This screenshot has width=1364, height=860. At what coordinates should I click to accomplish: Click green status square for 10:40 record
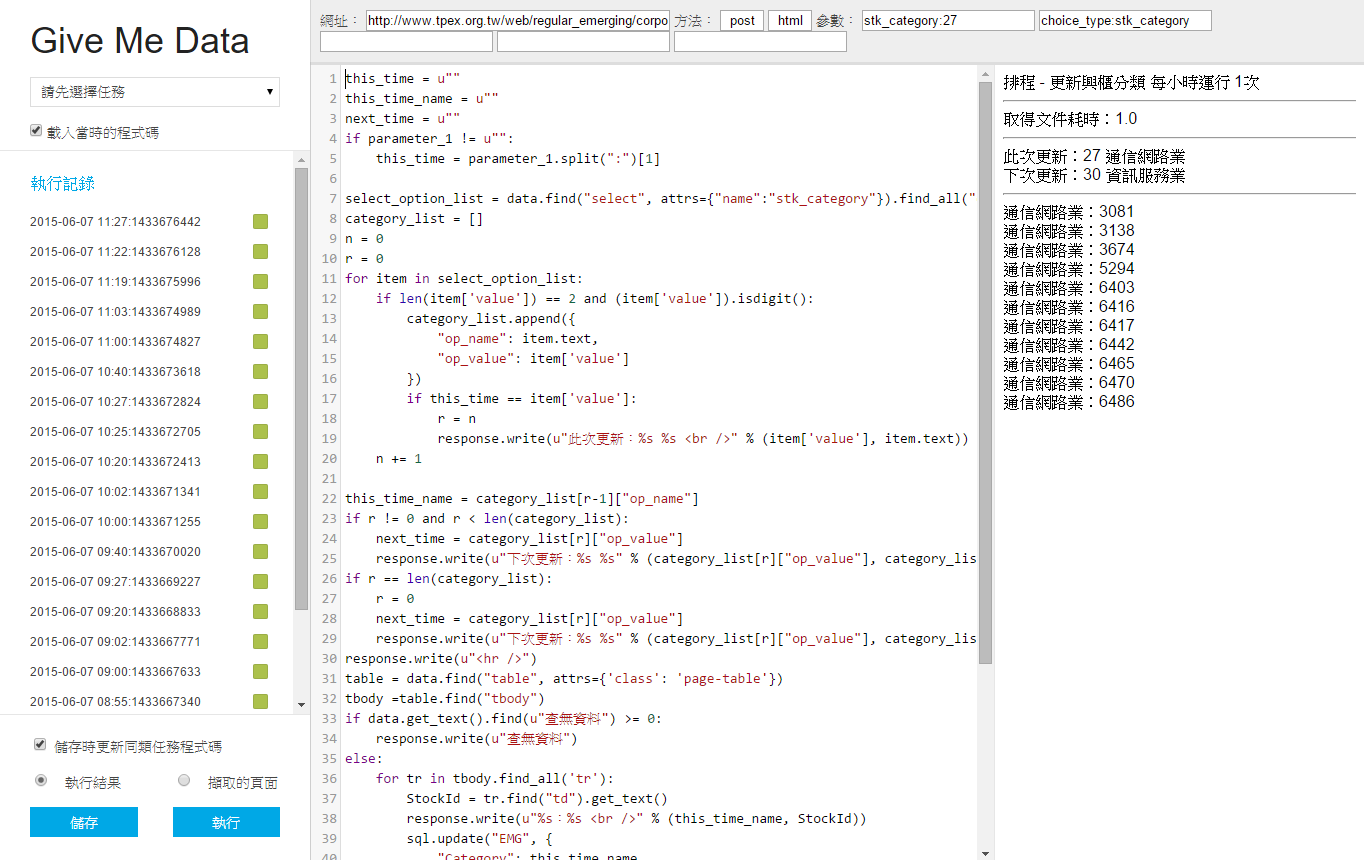260,372
